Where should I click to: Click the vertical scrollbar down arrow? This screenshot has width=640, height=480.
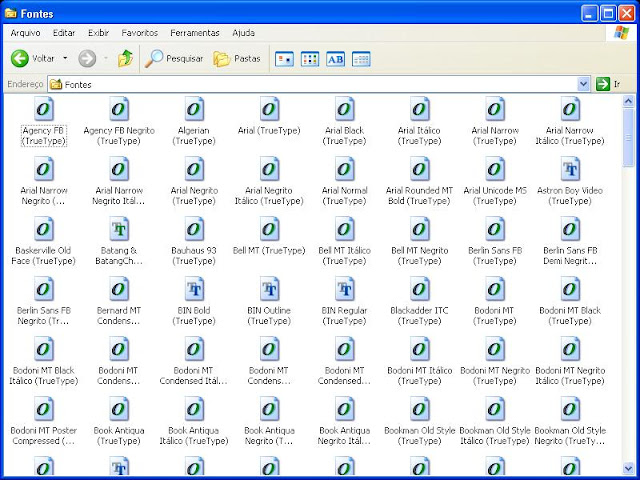coord(628,468)
